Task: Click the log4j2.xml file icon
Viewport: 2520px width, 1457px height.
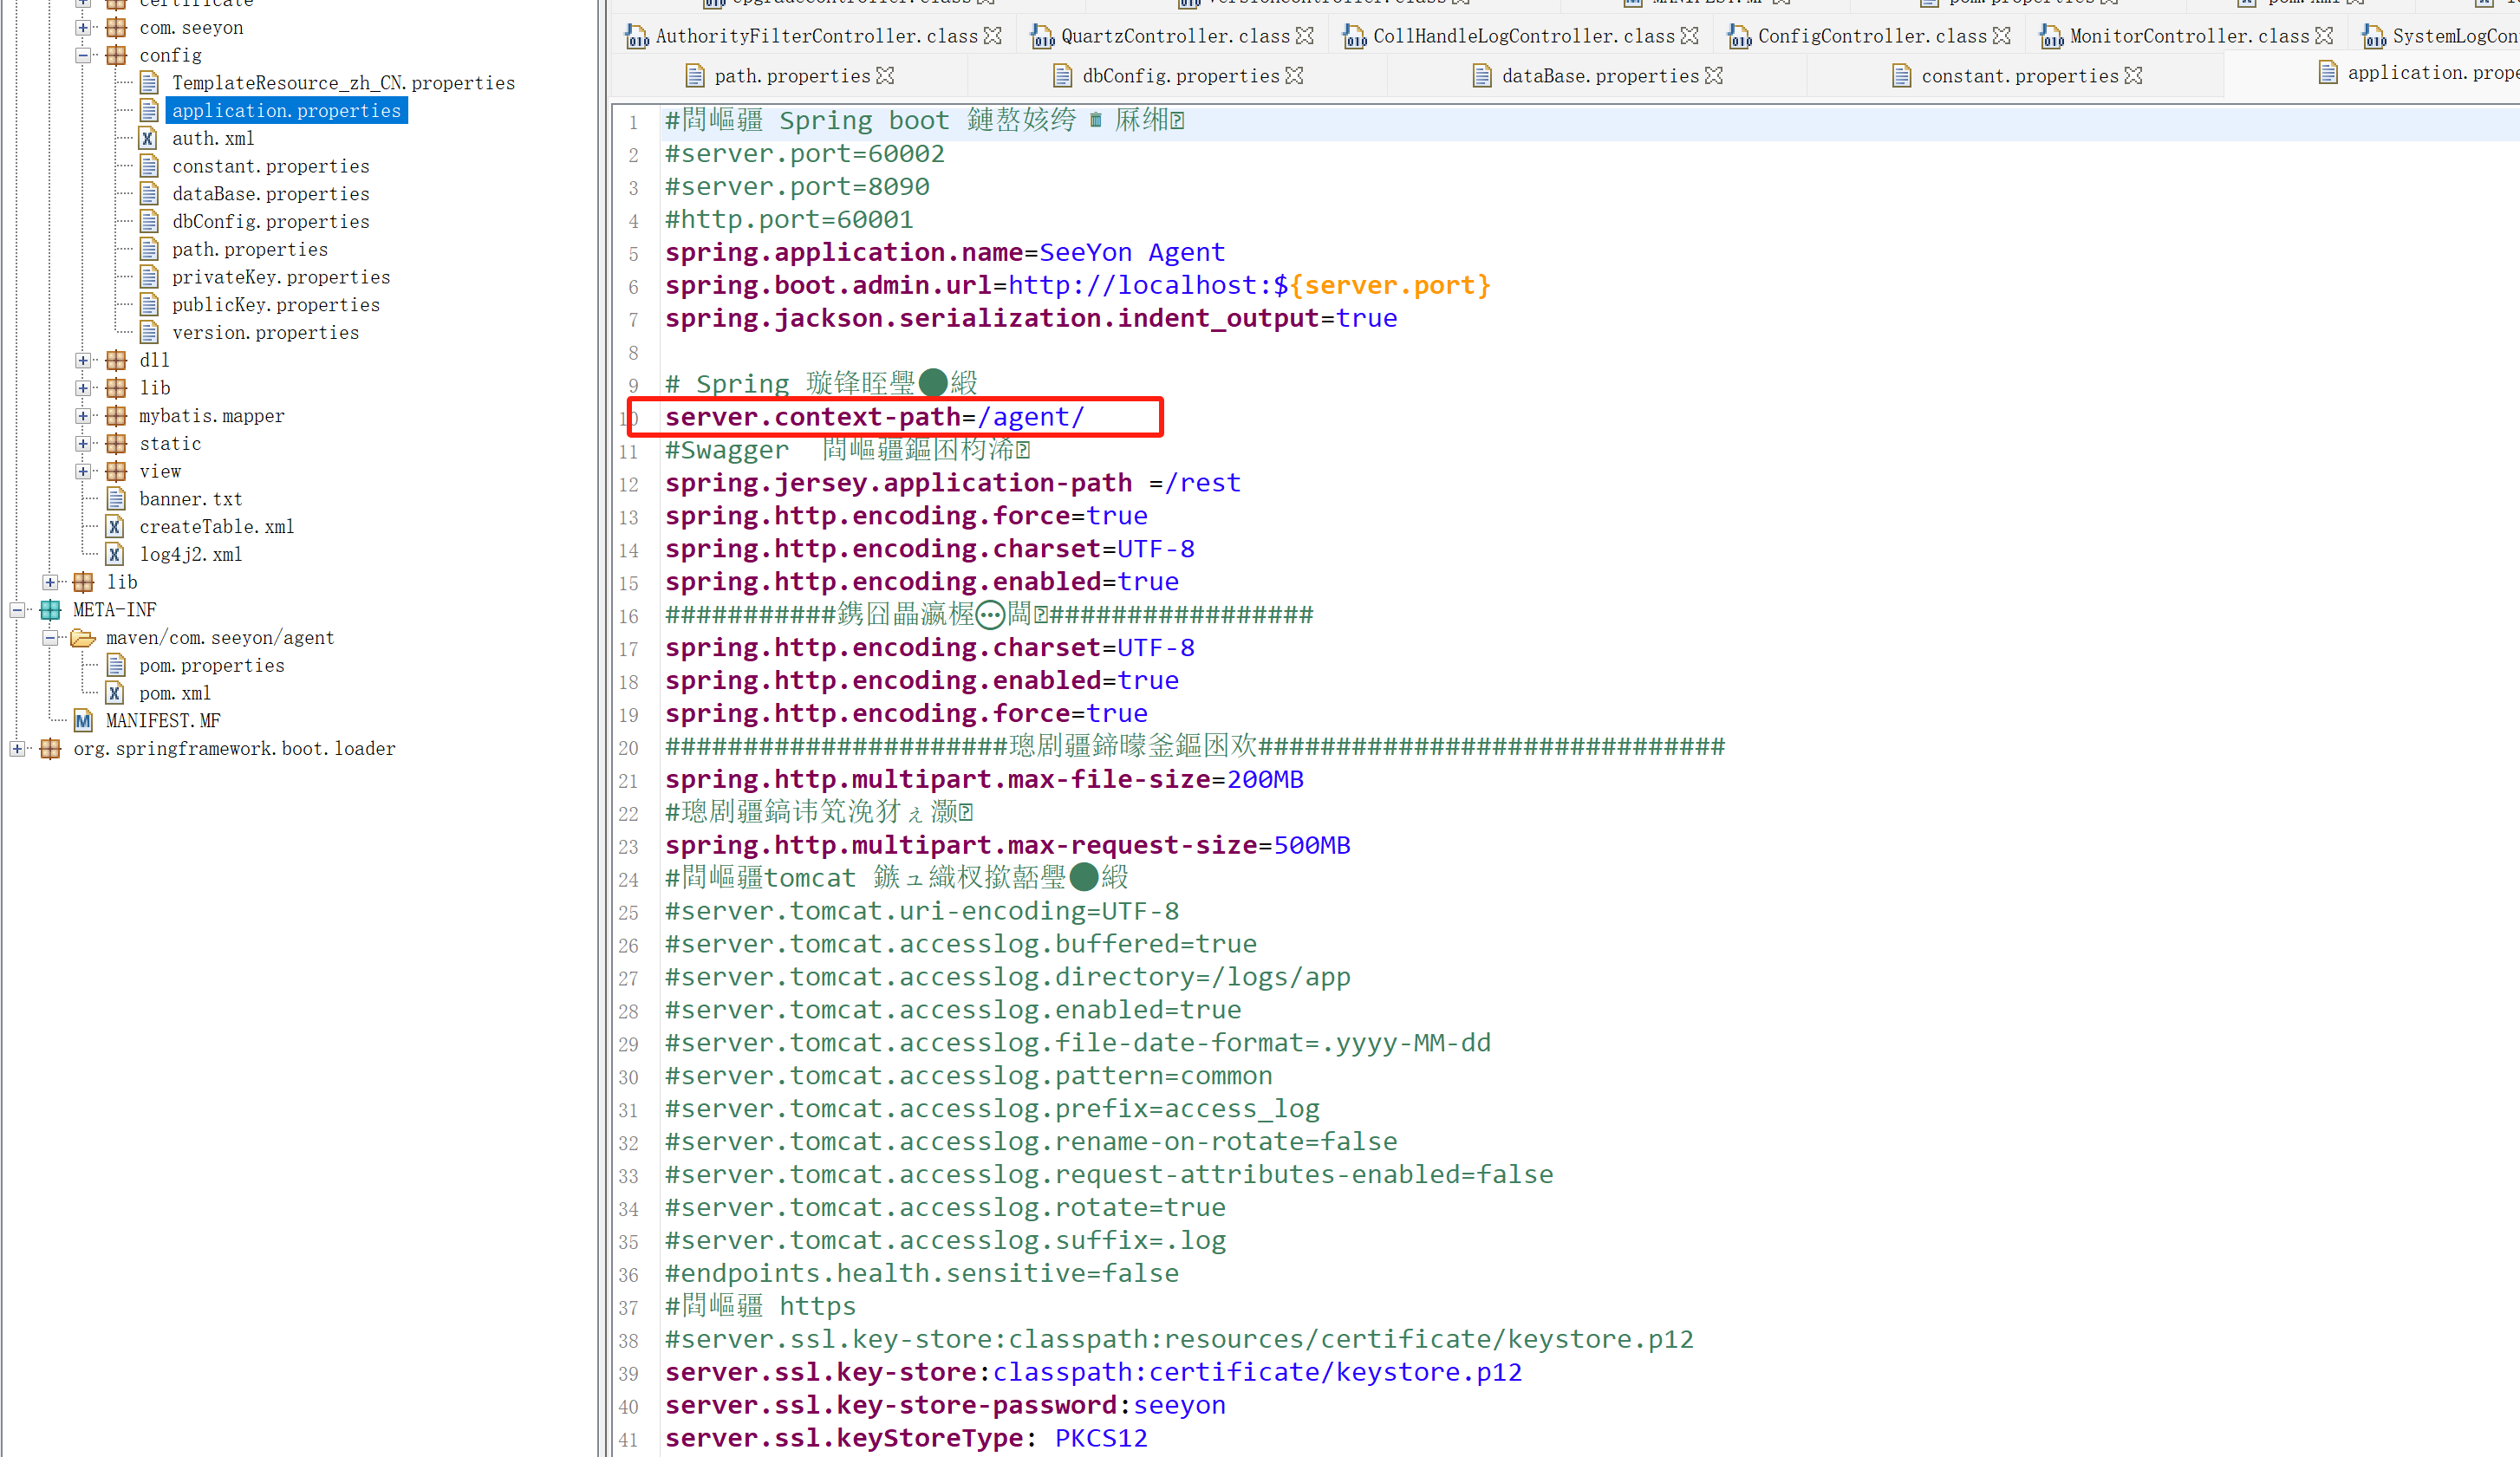Action: (x=115, y=555)
